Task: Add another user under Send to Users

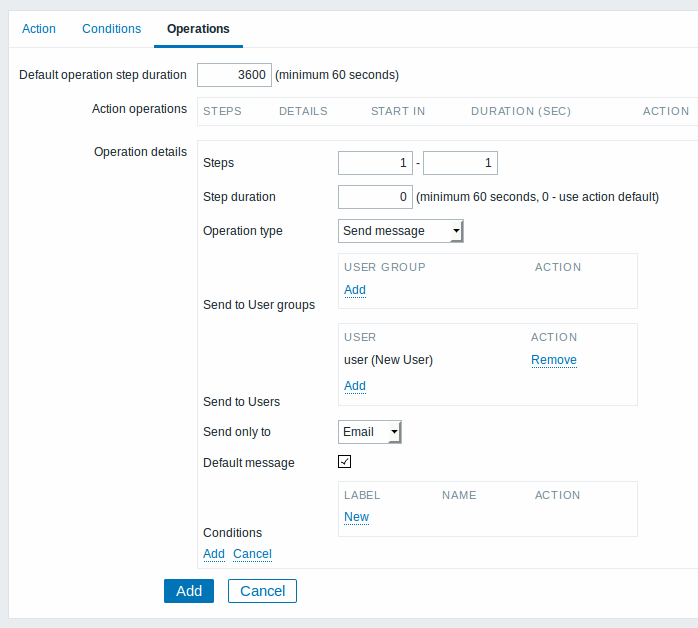Action: point(355,385)
